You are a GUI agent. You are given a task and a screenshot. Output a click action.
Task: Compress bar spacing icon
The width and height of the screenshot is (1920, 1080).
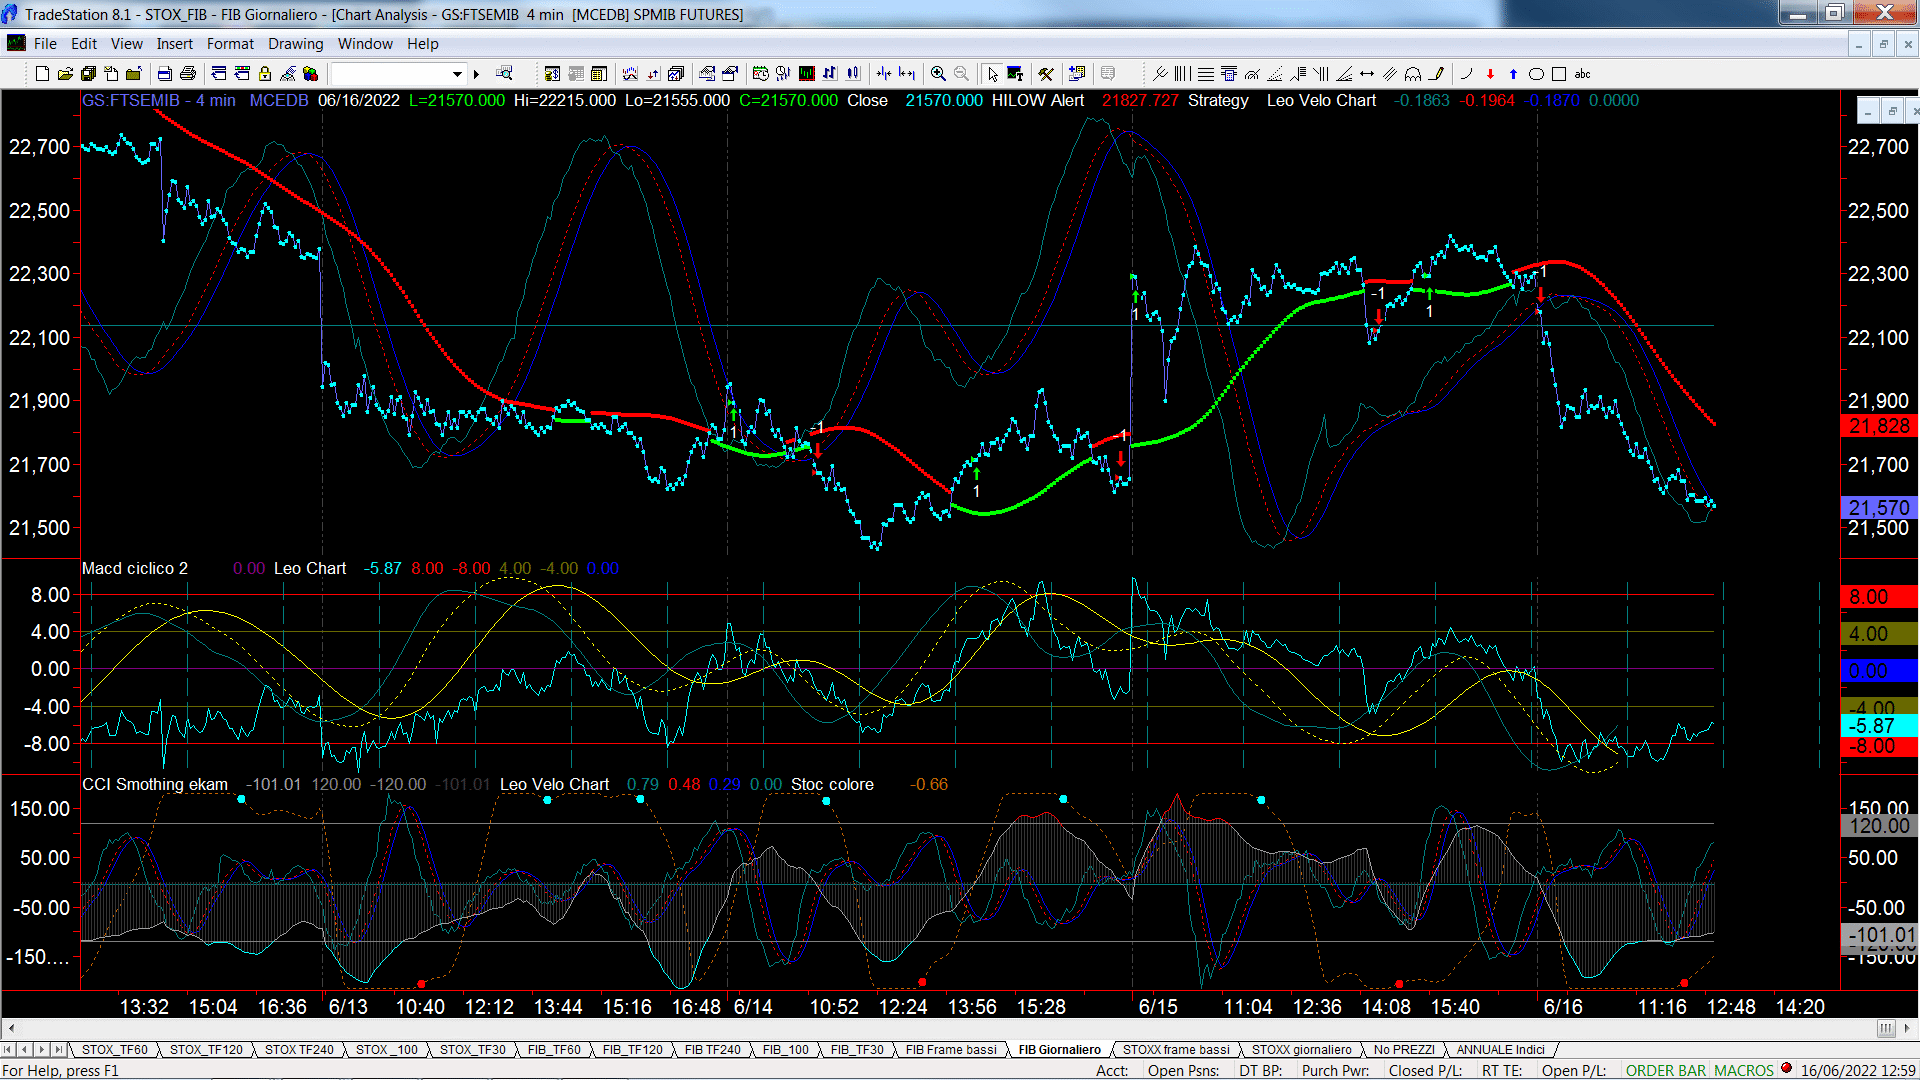[884, 74]
